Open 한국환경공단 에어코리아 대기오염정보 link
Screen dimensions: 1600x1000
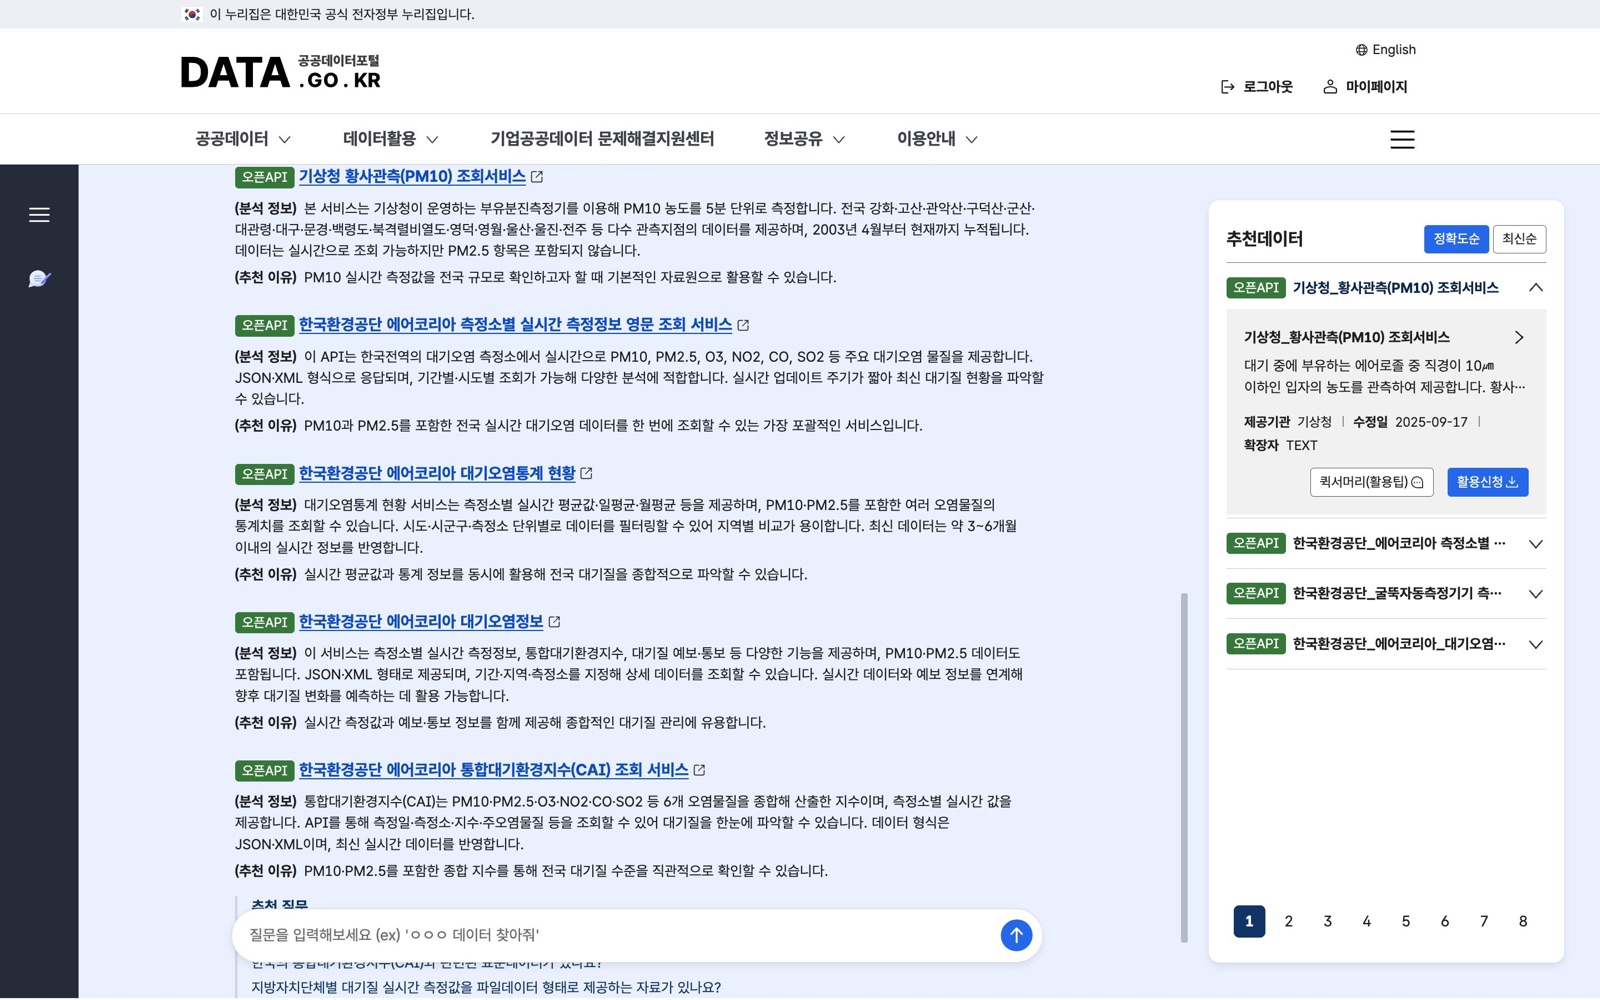point(421,622)
